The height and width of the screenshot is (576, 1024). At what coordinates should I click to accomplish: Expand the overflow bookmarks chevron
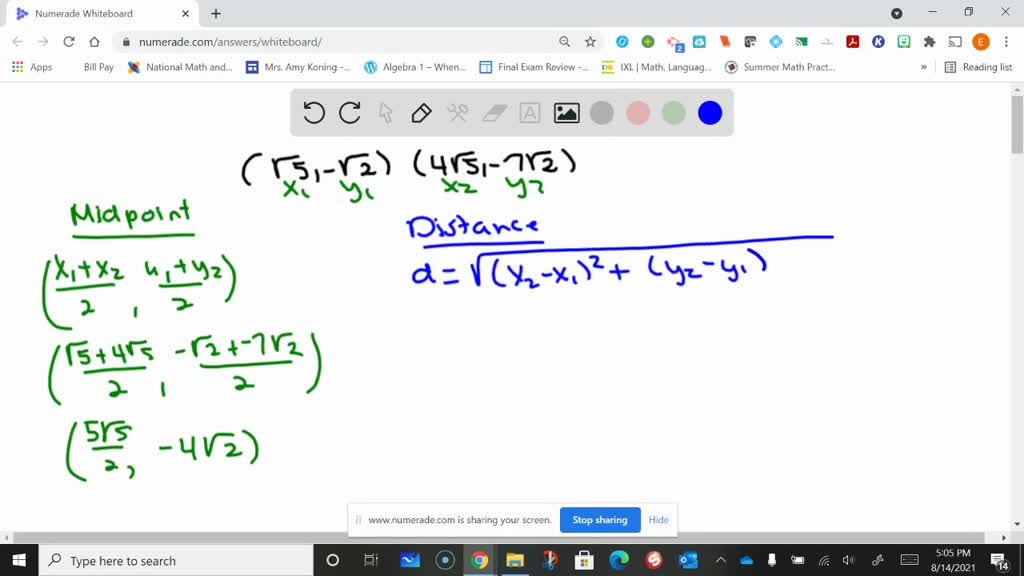(x=925, y=67)
